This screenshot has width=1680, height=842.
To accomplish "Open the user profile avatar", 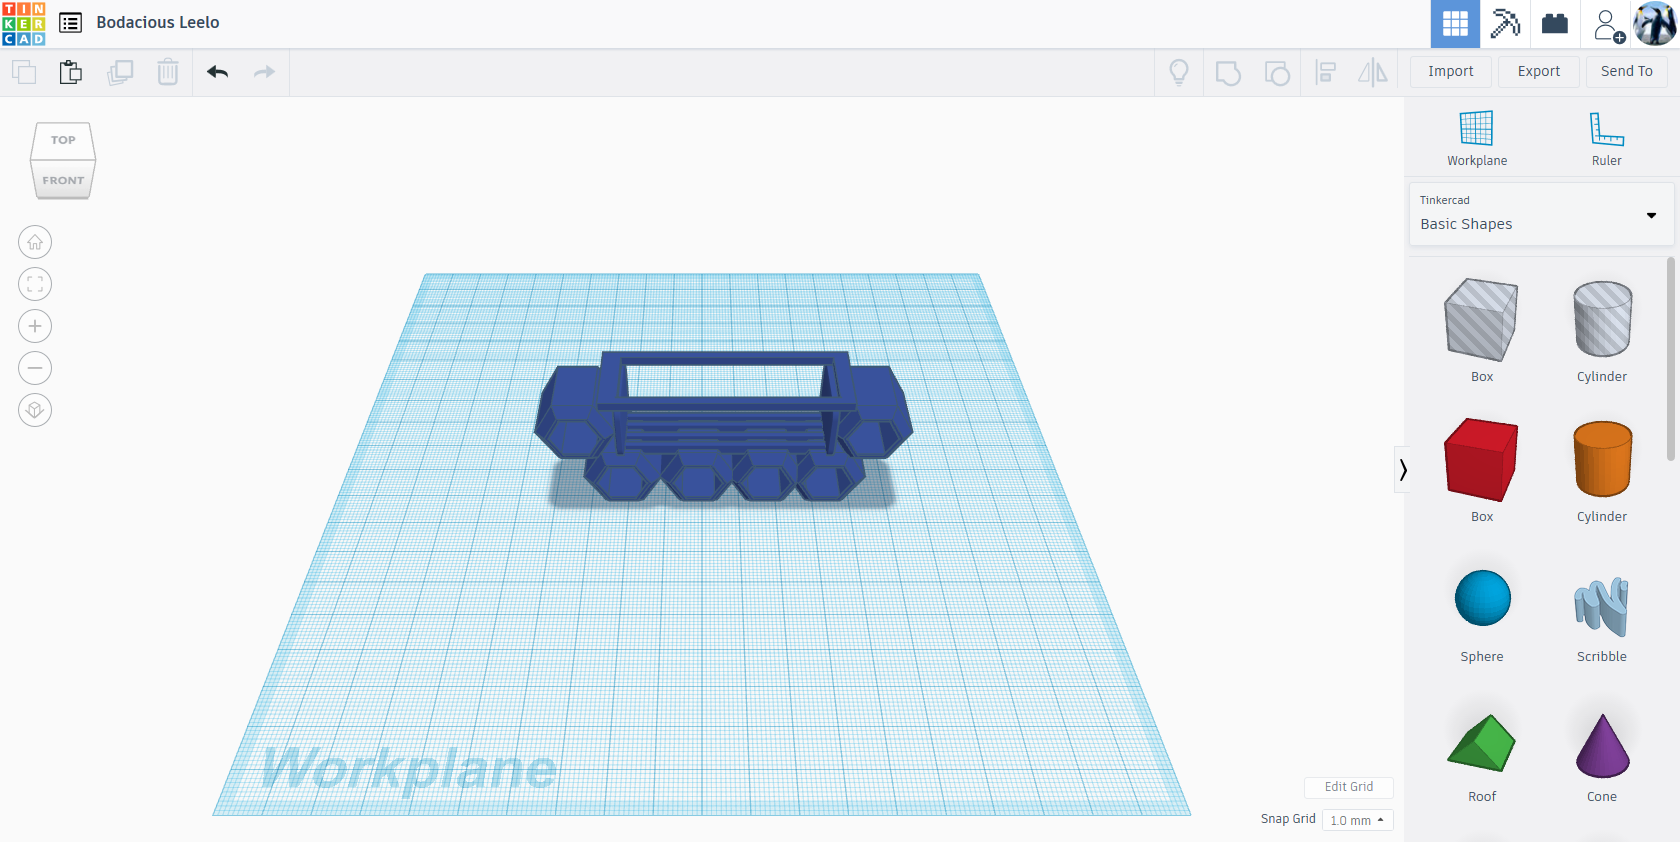I will (x=1655, y=23).
